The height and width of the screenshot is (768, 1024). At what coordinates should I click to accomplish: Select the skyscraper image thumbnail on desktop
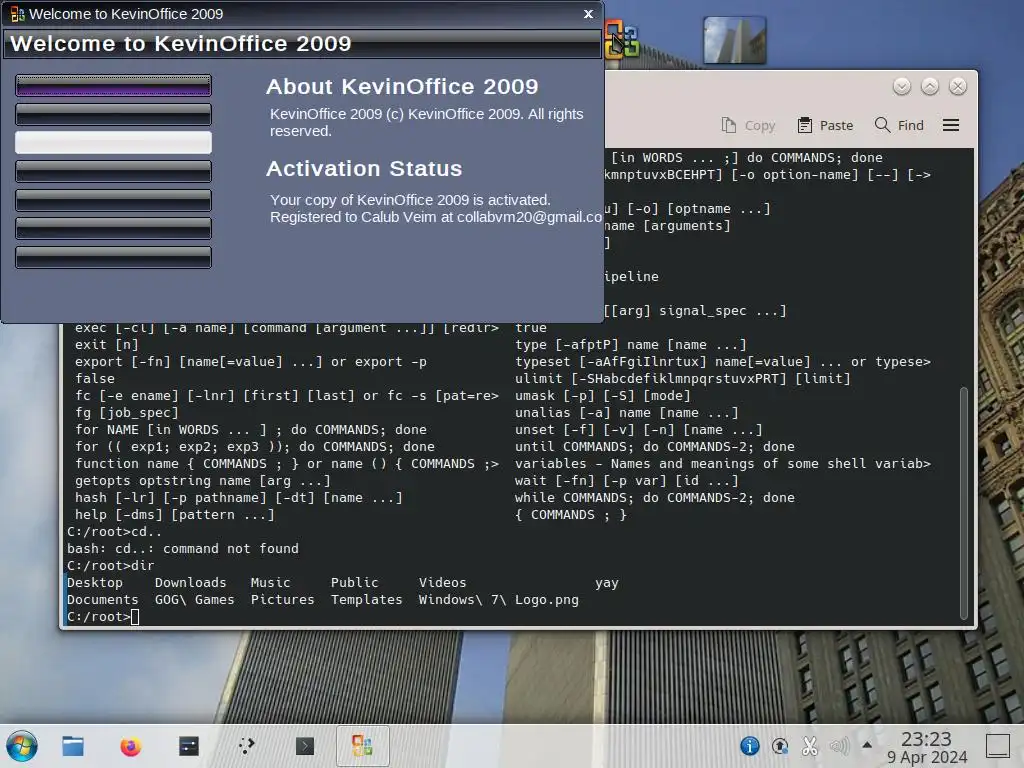735,40
